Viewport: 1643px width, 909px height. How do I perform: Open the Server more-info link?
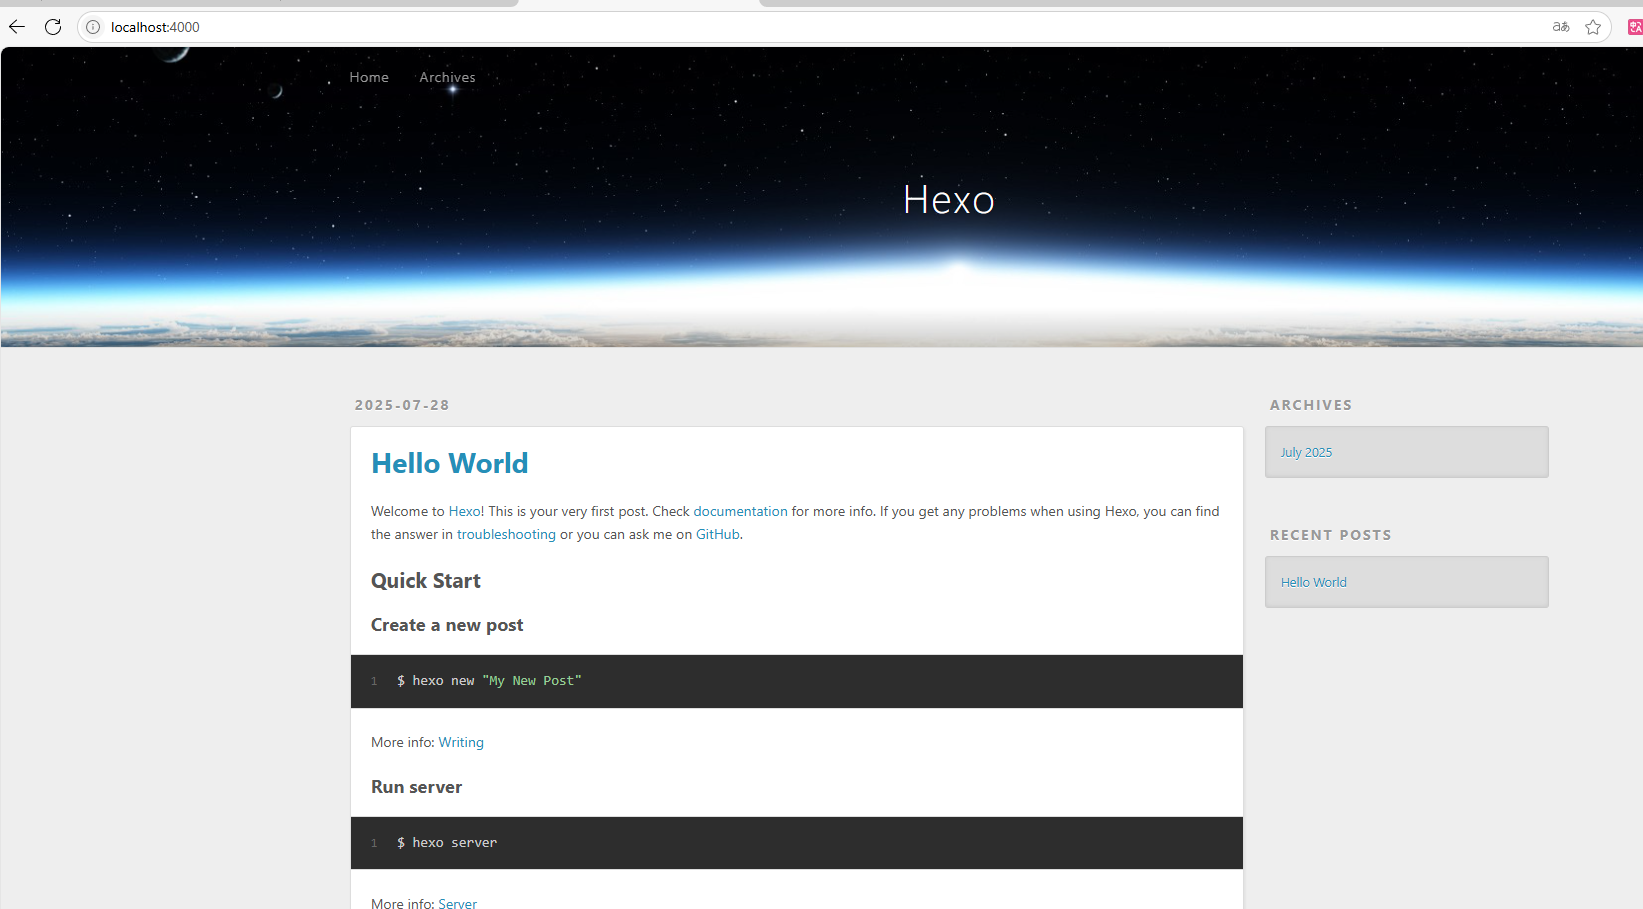tap(458, 903)
